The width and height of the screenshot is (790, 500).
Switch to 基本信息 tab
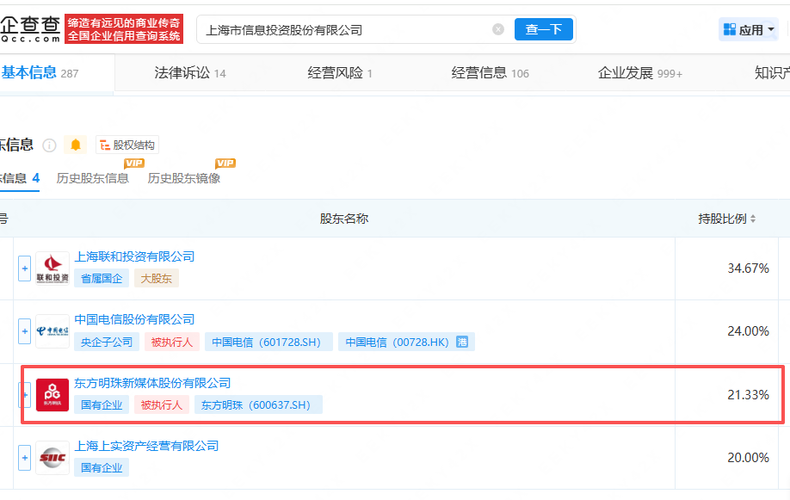point(40,73)
